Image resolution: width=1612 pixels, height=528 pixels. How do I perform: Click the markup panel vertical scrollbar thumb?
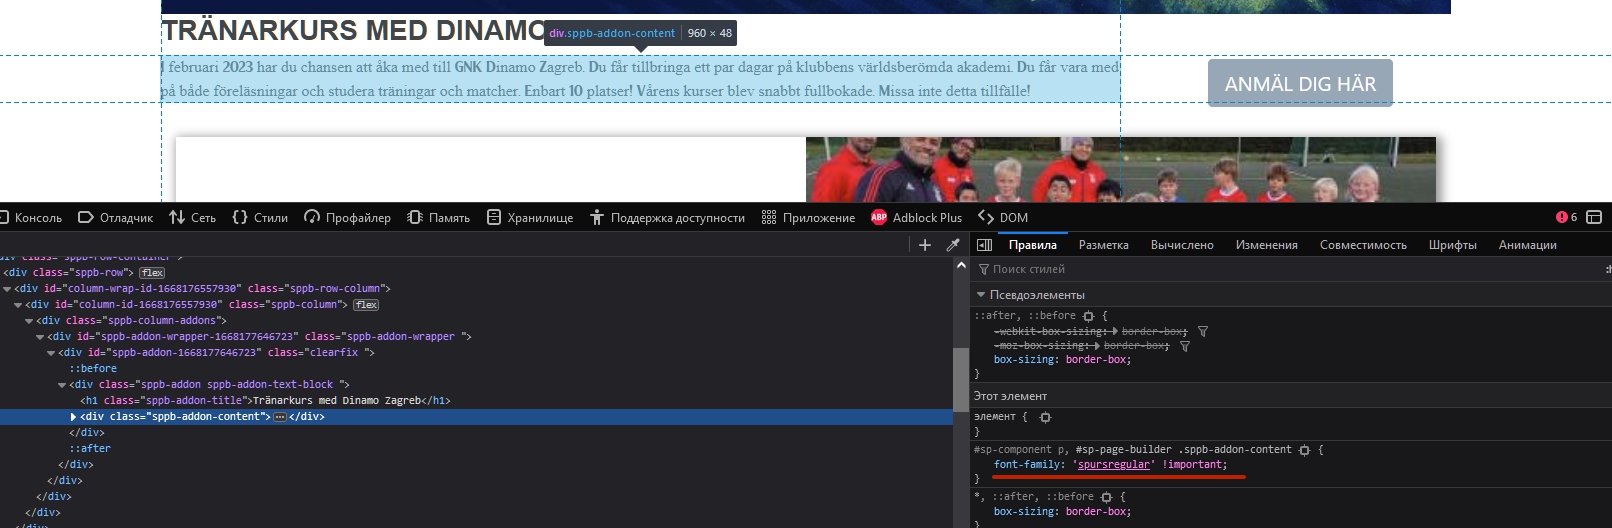coord(960,379)
